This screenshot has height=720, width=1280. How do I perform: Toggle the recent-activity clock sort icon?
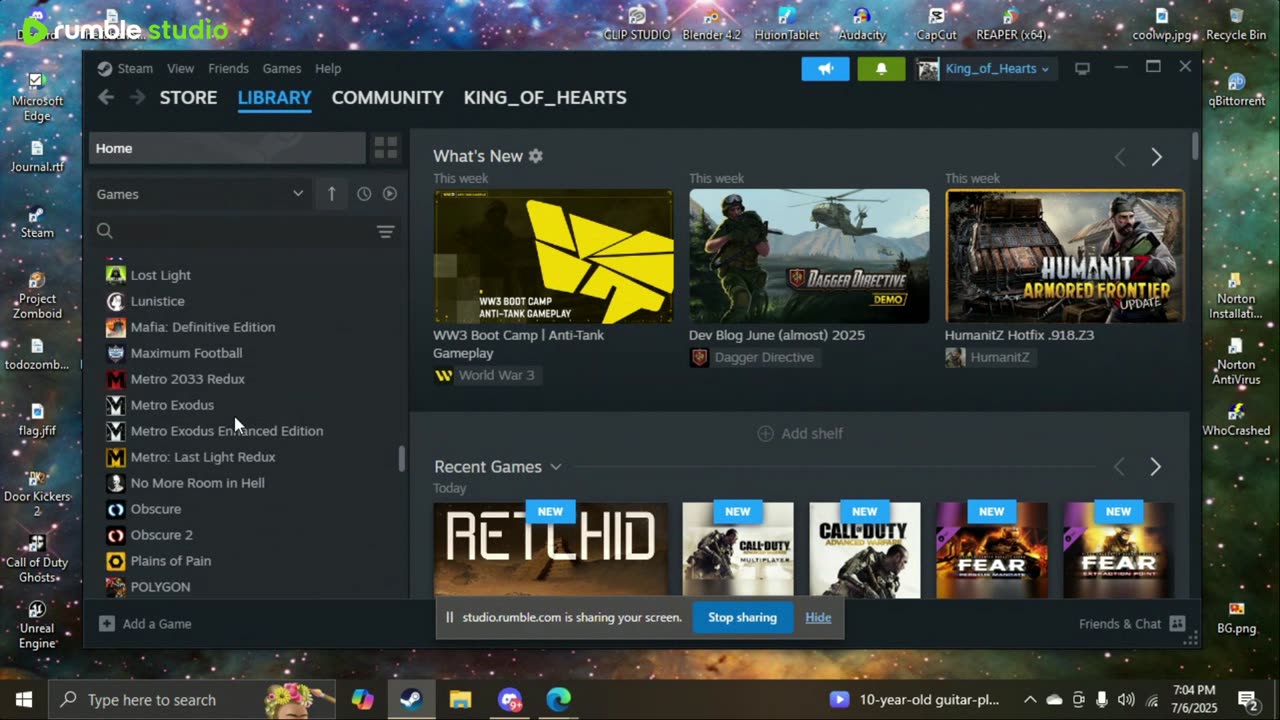click(364, 194)
